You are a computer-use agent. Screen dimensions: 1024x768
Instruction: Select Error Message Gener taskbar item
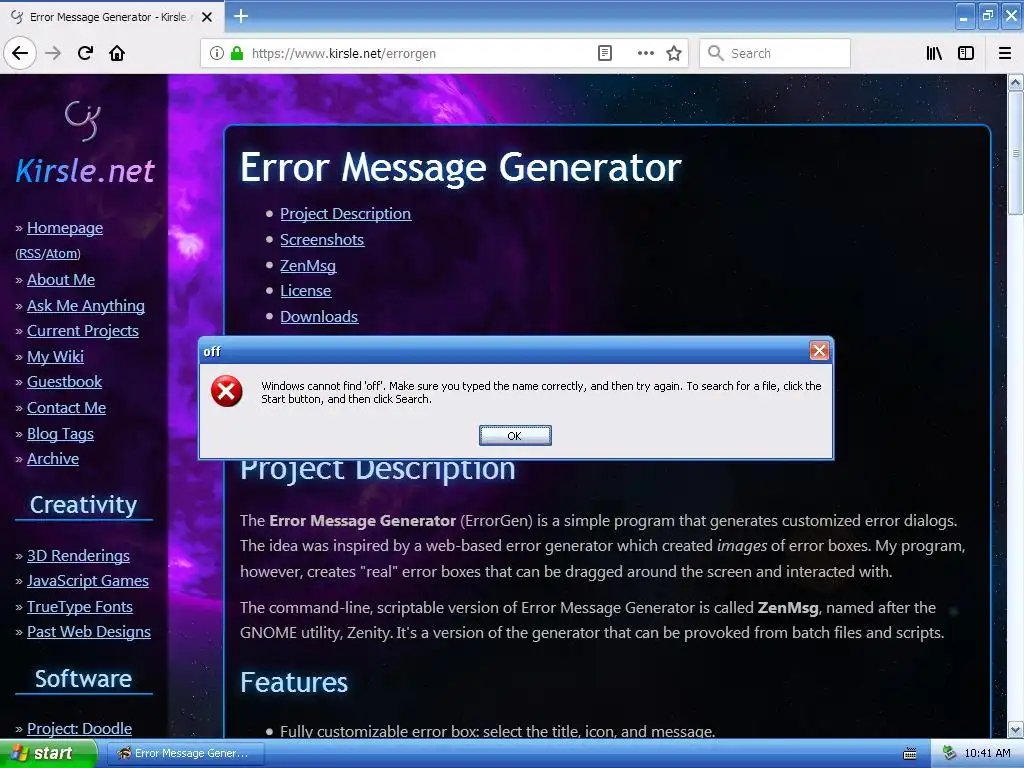click(185, 753)
